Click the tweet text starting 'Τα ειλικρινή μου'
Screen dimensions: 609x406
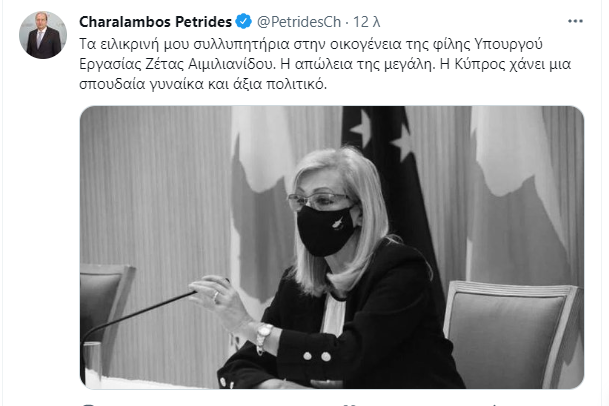(x=325, y=64)
